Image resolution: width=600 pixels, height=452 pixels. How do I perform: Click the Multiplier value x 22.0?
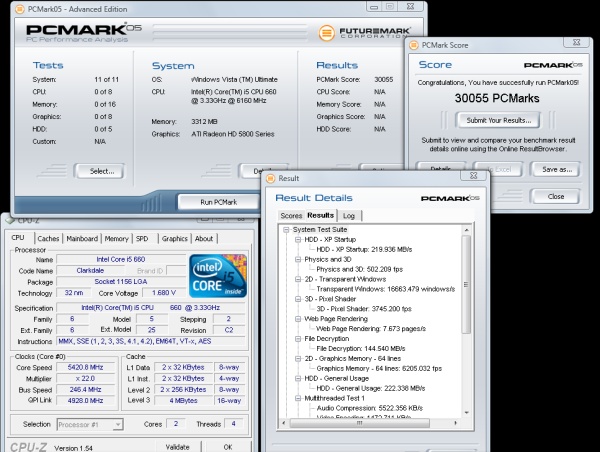click(x=85, y=379)
